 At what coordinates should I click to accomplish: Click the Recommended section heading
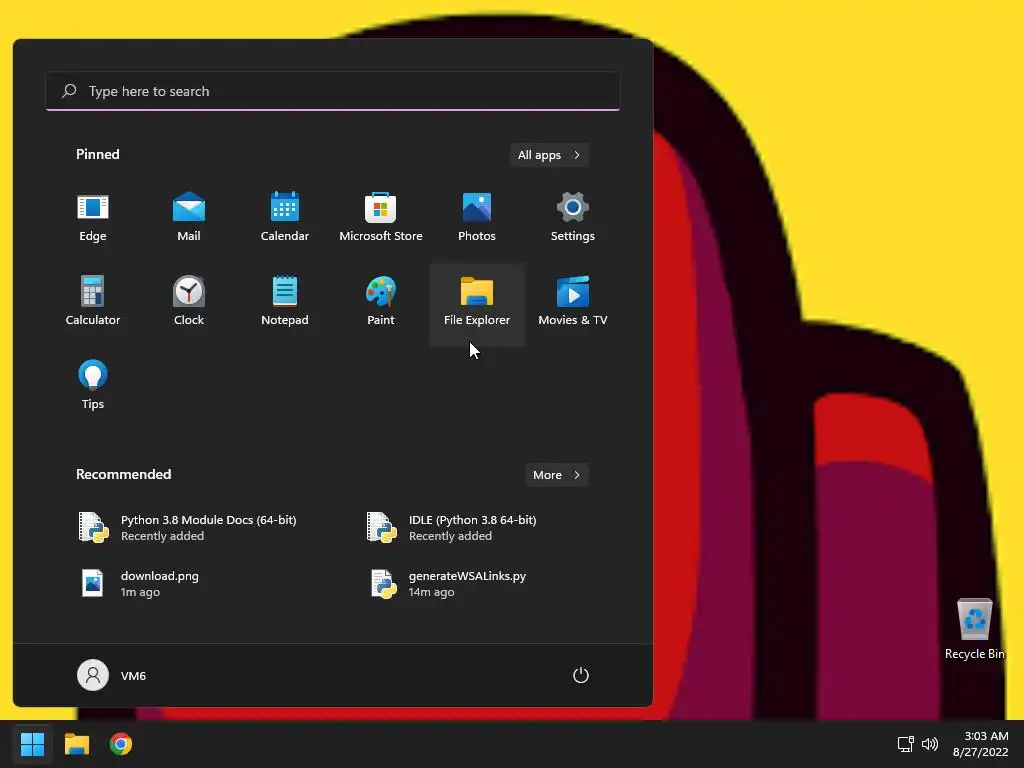[123, 474]
